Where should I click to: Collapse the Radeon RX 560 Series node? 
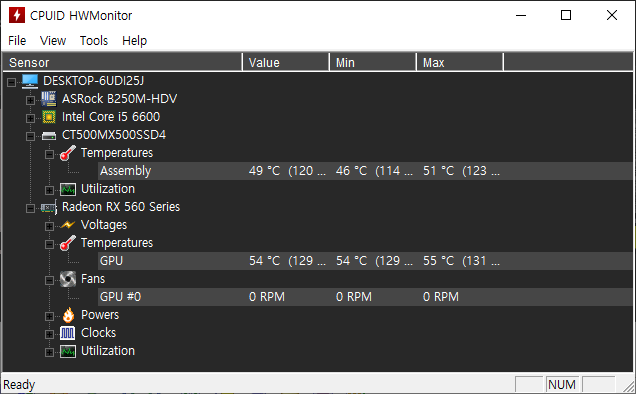coord(30,209)
